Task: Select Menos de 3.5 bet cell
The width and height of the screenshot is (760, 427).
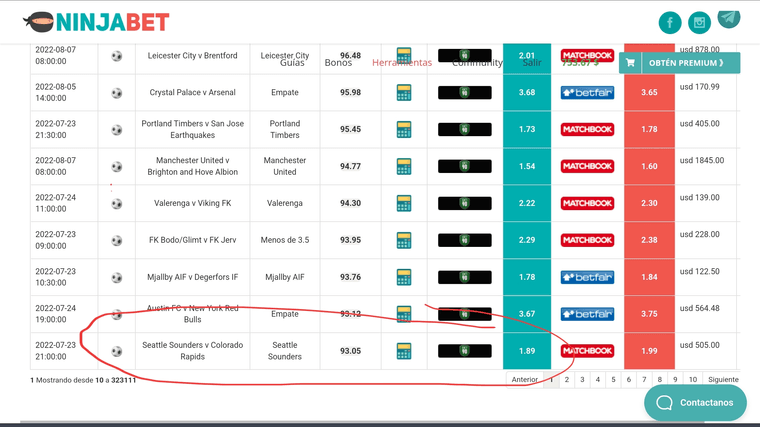Action: [x=285, y=240]
